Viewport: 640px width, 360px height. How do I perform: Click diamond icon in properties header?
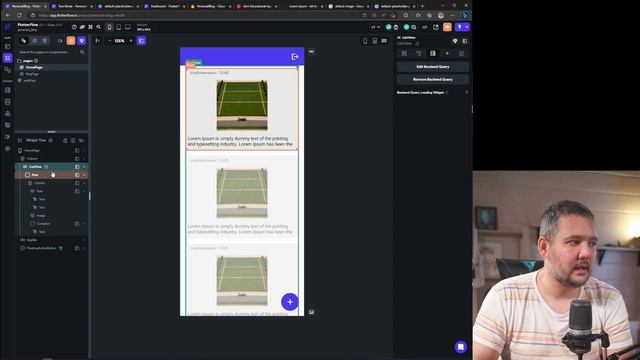[x=455, y=41]
